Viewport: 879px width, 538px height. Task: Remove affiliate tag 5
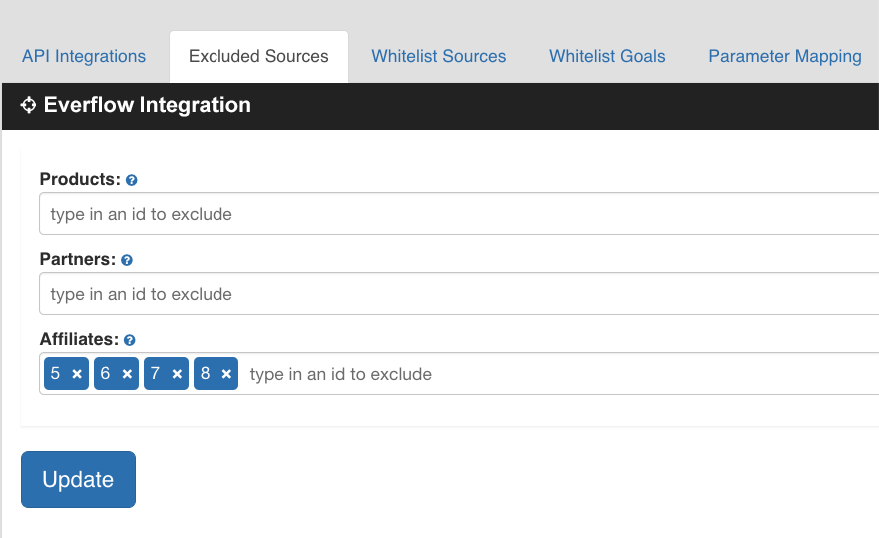77,374
